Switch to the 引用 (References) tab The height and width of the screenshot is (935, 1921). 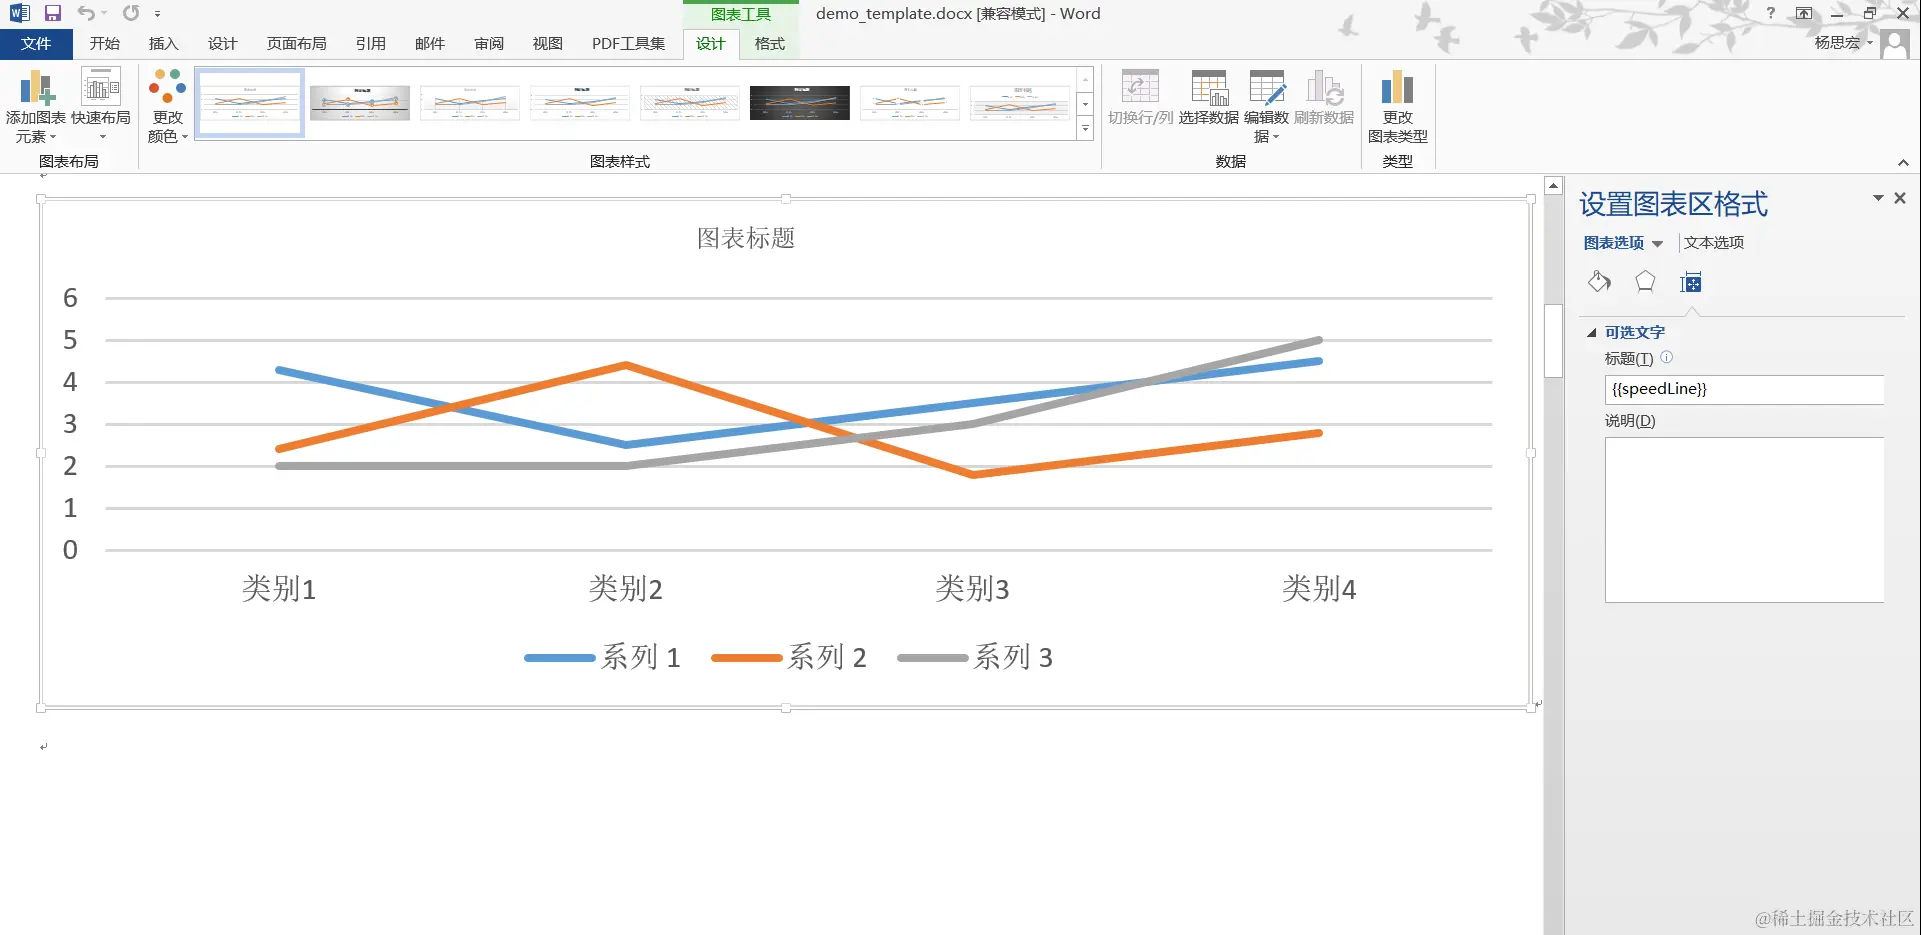coord(371,44)
